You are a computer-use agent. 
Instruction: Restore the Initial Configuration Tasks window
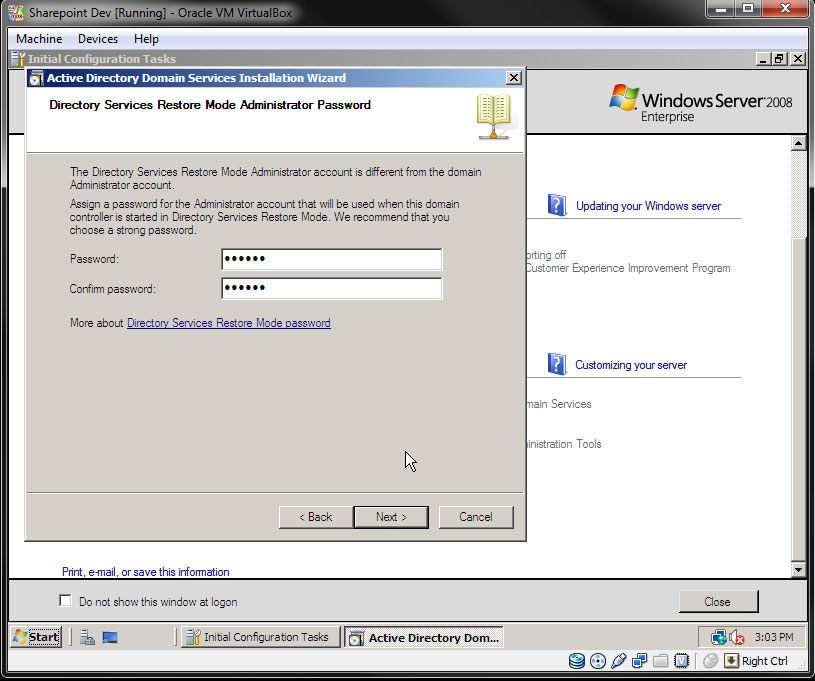(779, 59)
